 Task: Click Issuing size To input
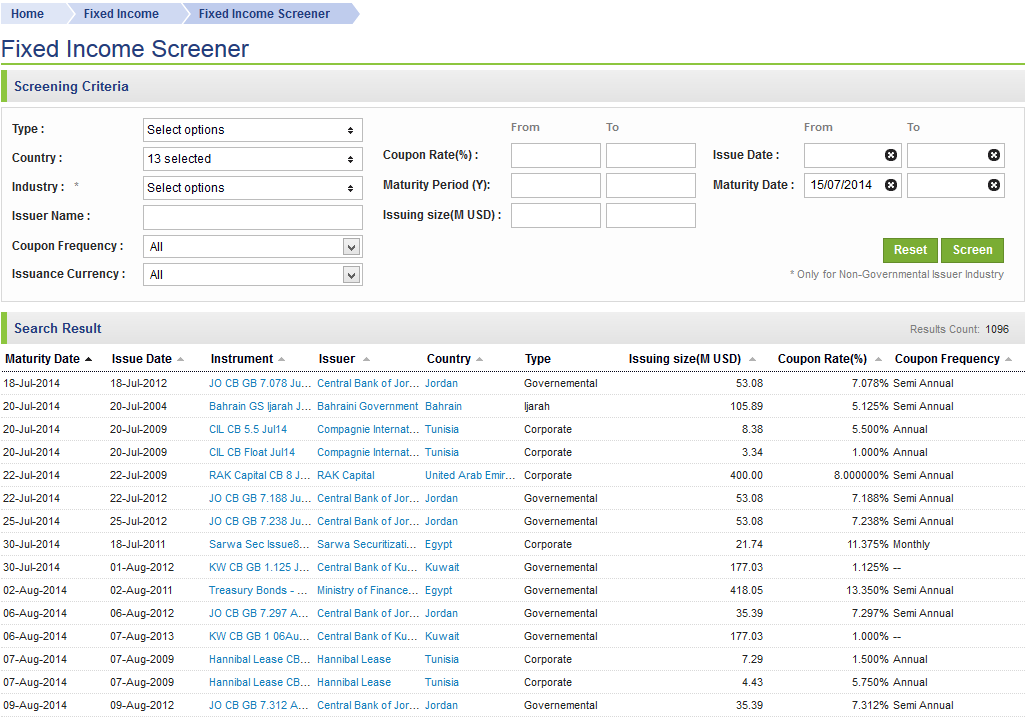650,216
